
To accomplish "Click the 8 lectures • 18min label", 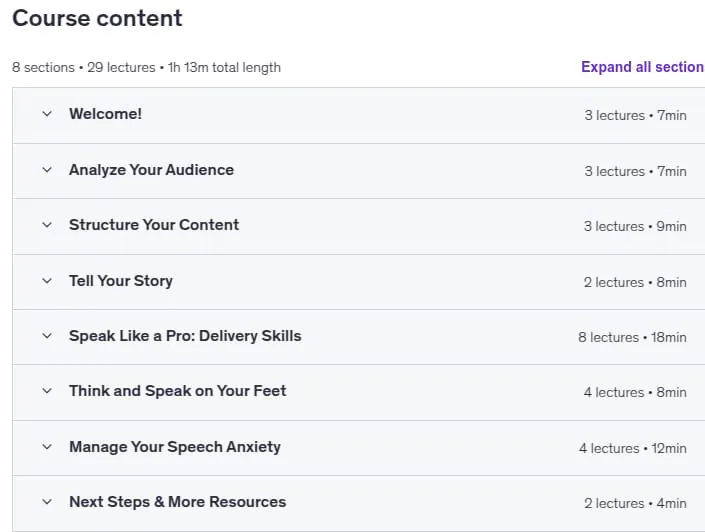I will [632, 337].
